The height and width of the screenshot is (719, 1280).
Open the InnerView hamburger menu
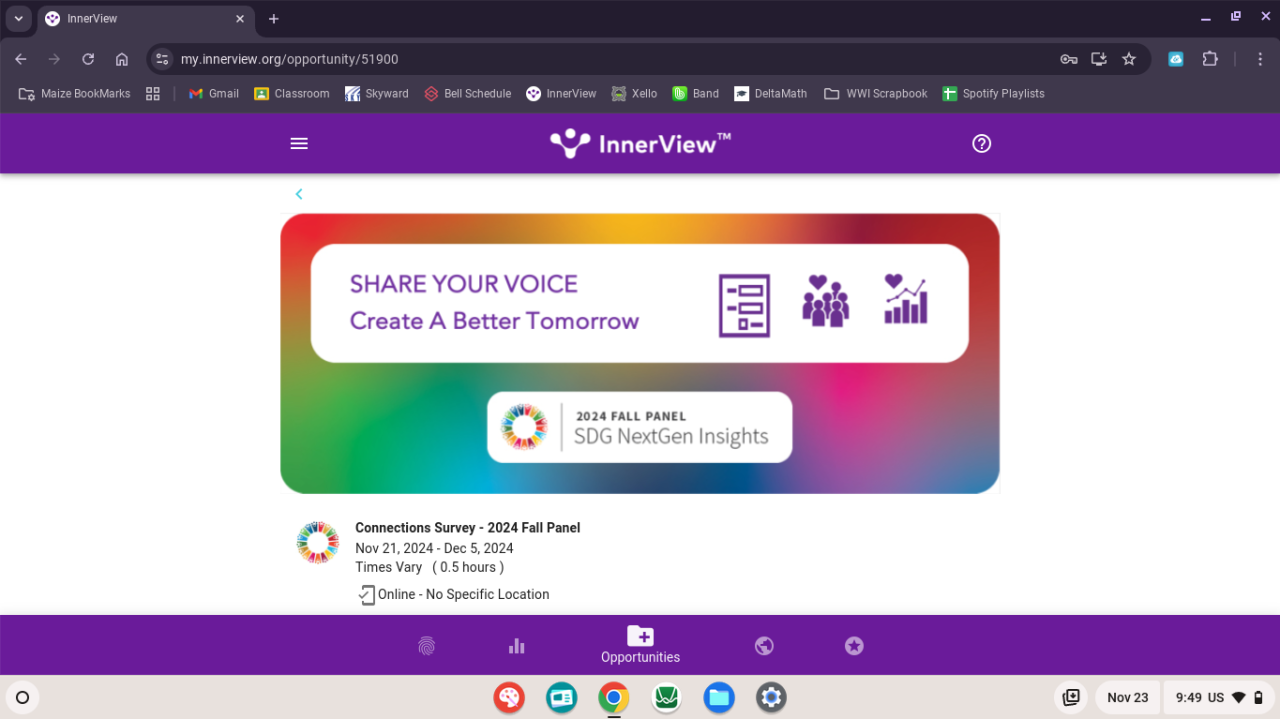coord(299,143)
